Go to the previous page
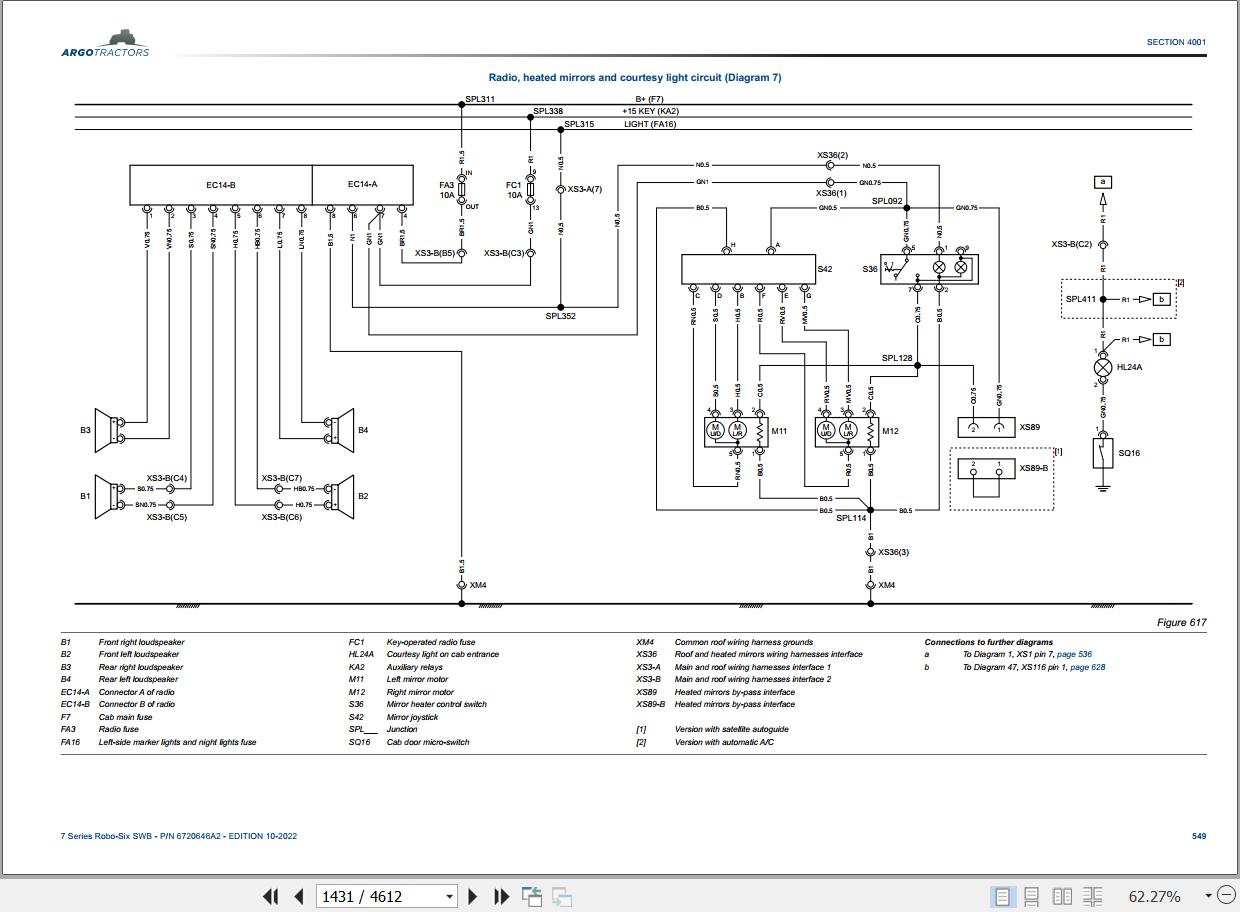 [x=298, y=896]
